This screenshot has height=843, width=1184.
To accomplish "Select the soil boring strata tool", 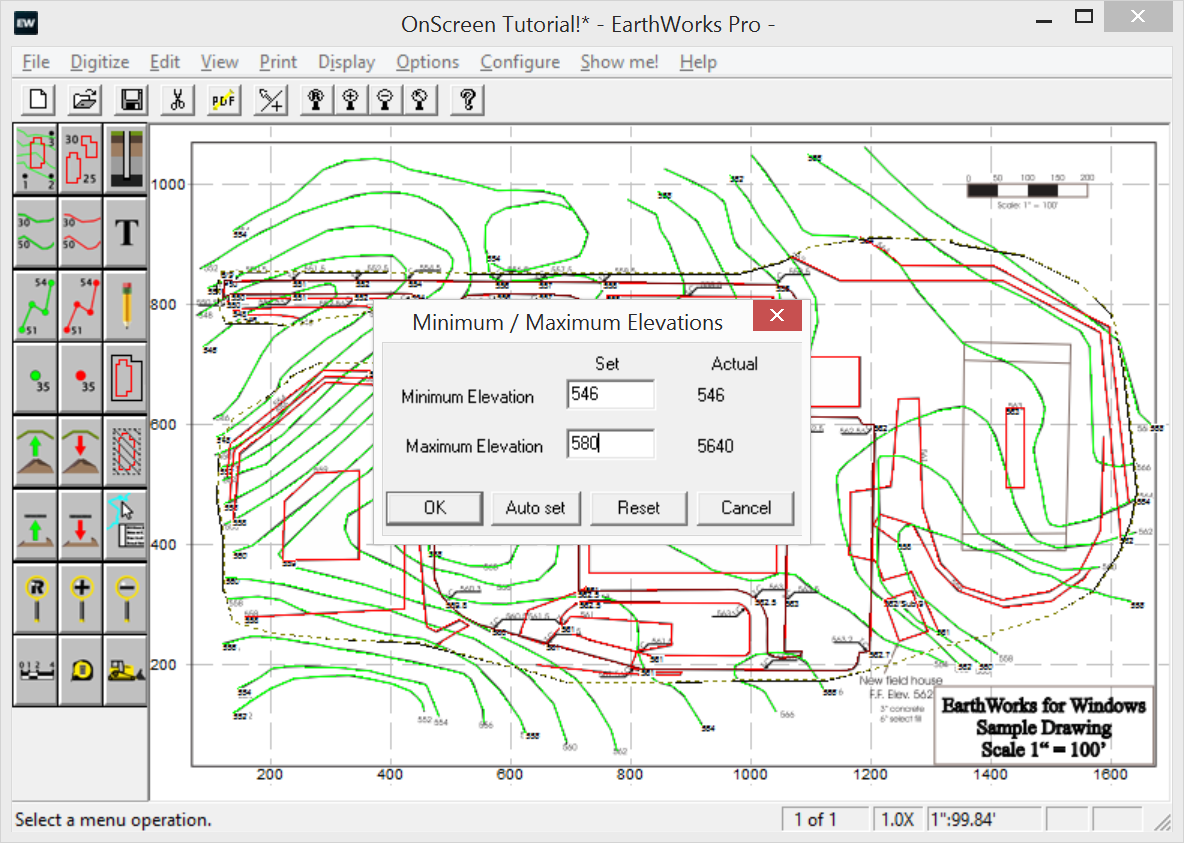I will pyautogui.click(x=126, y=159).
